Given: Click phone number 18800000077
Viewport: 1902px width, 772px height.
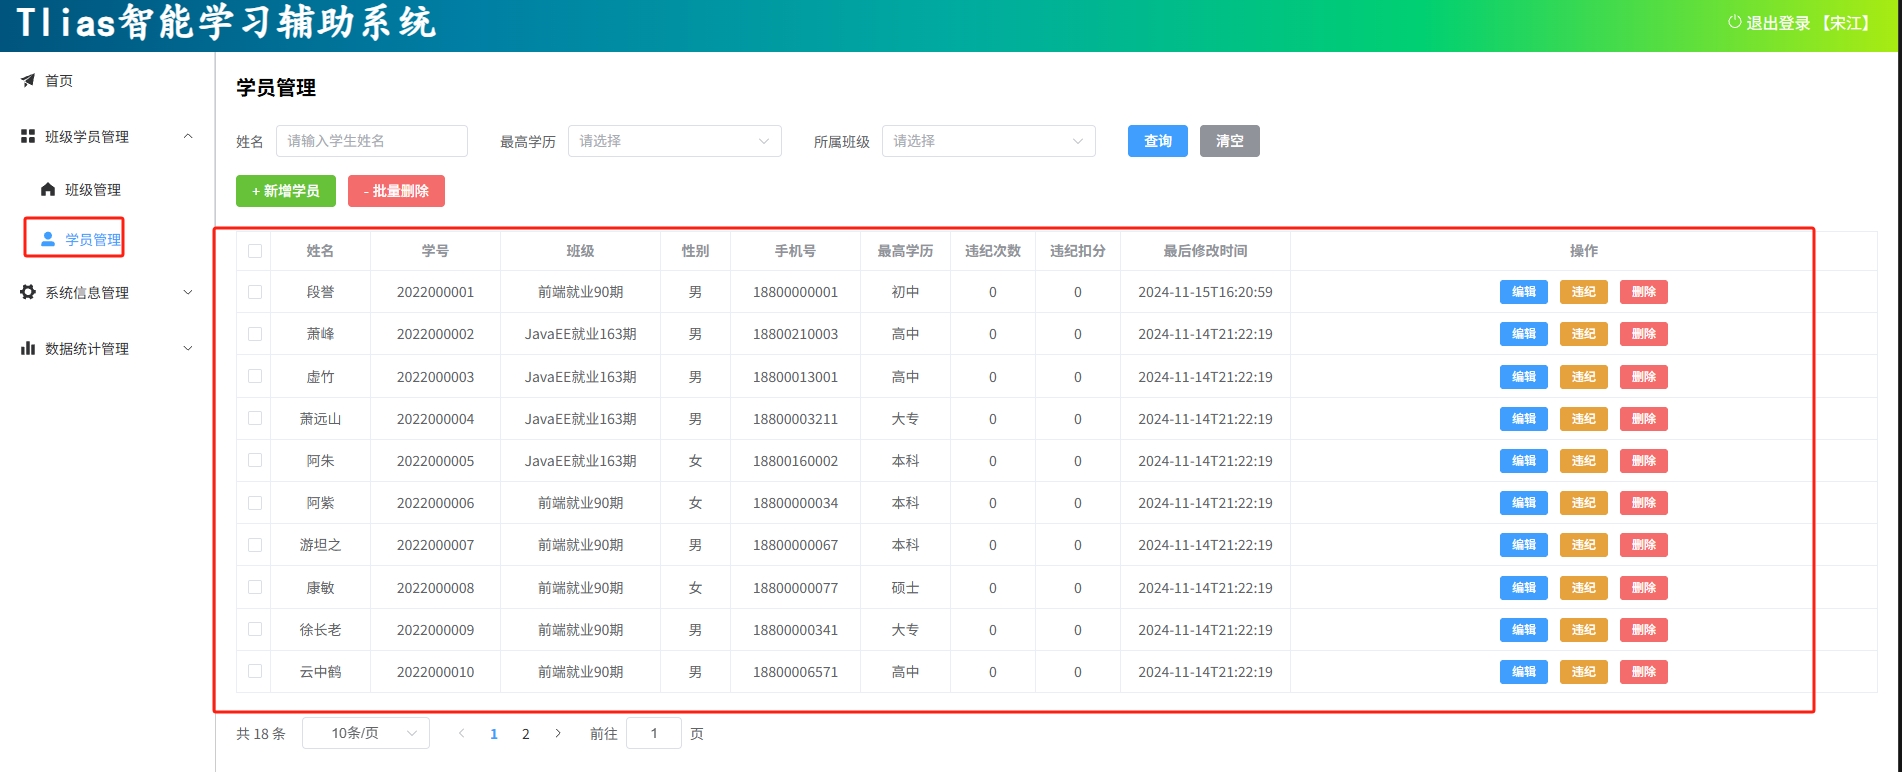Looking at the screenshot, I should 795,588.
